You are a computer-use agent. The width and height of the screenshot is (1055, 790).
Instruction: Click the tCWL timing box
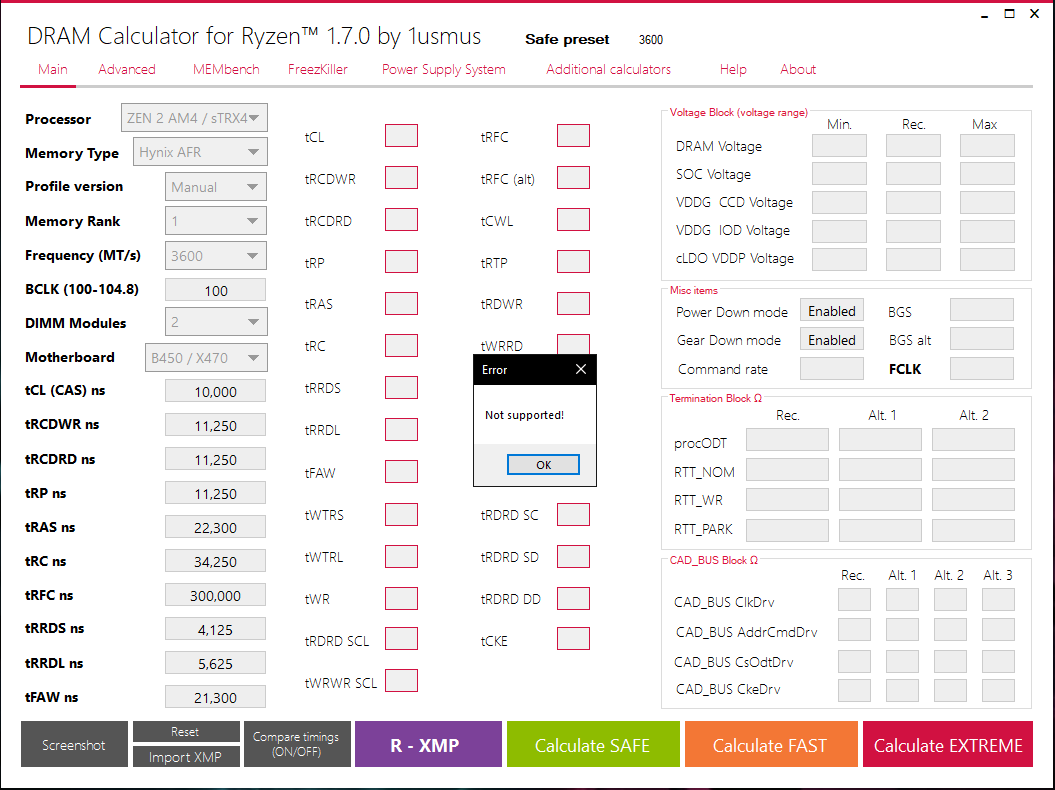pyautogui.click(x=573, y=219)
